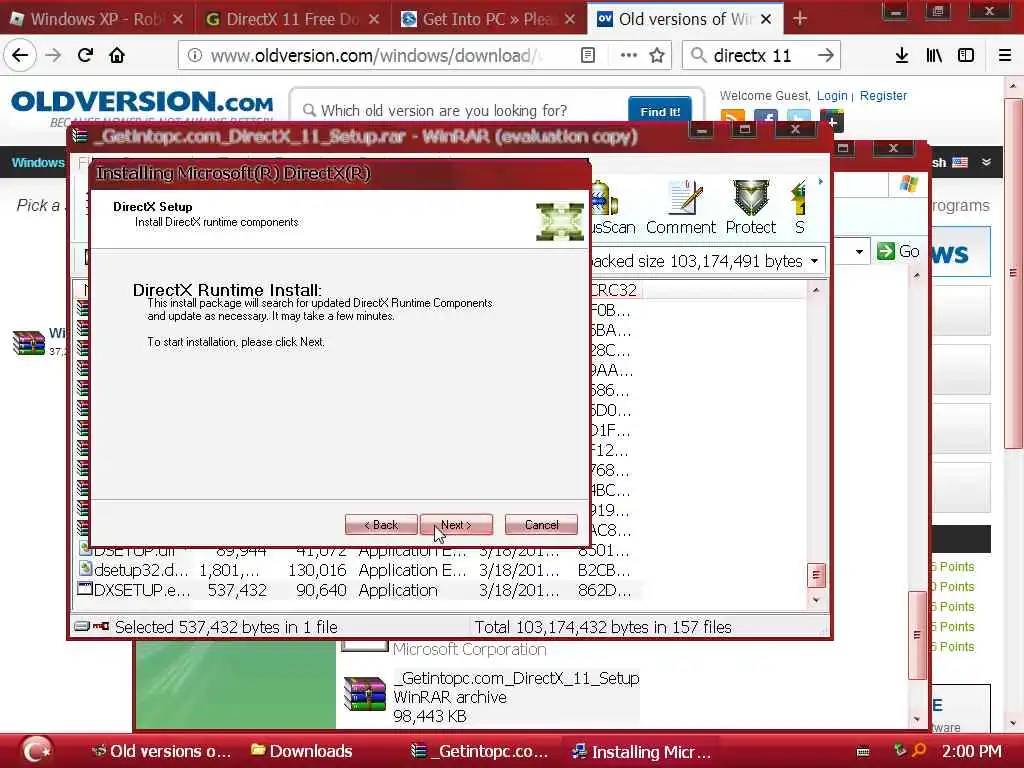1024x768 pixels.
Task: Click Go button in Explorer window
Action: tap(899, 251)
